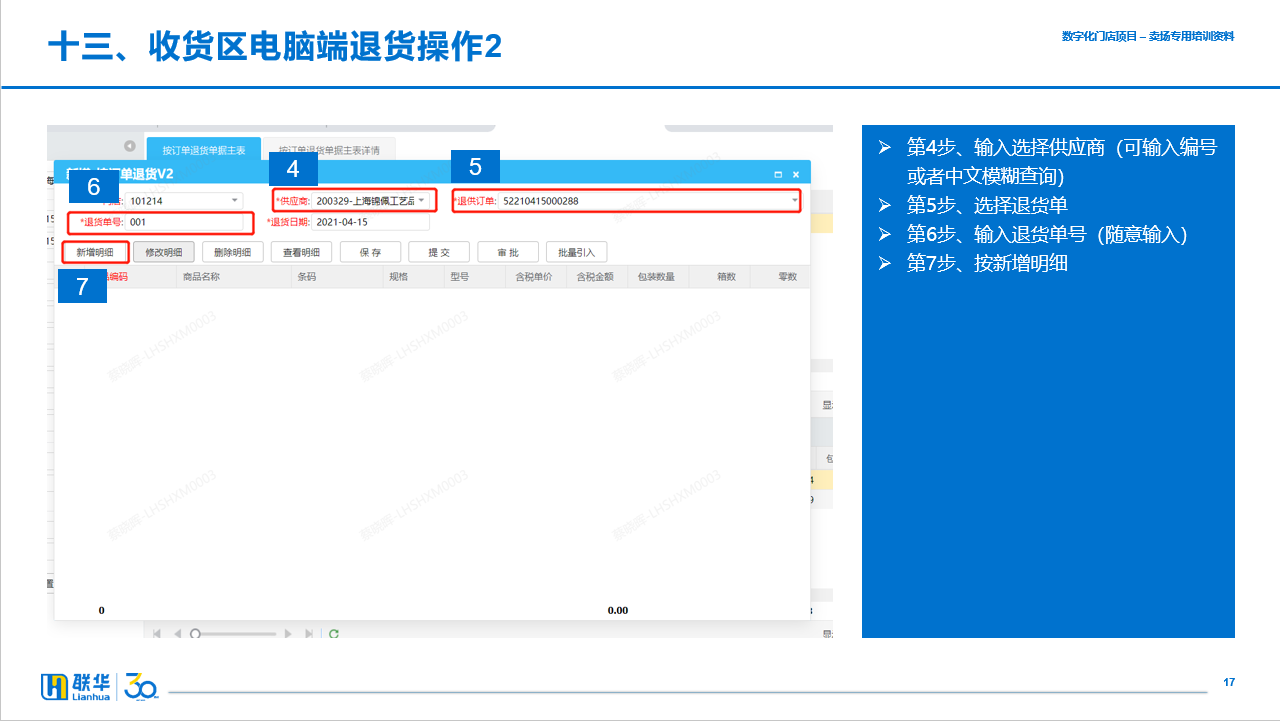Click the 保存 button
1280x721 pixels.
[371, 252]
